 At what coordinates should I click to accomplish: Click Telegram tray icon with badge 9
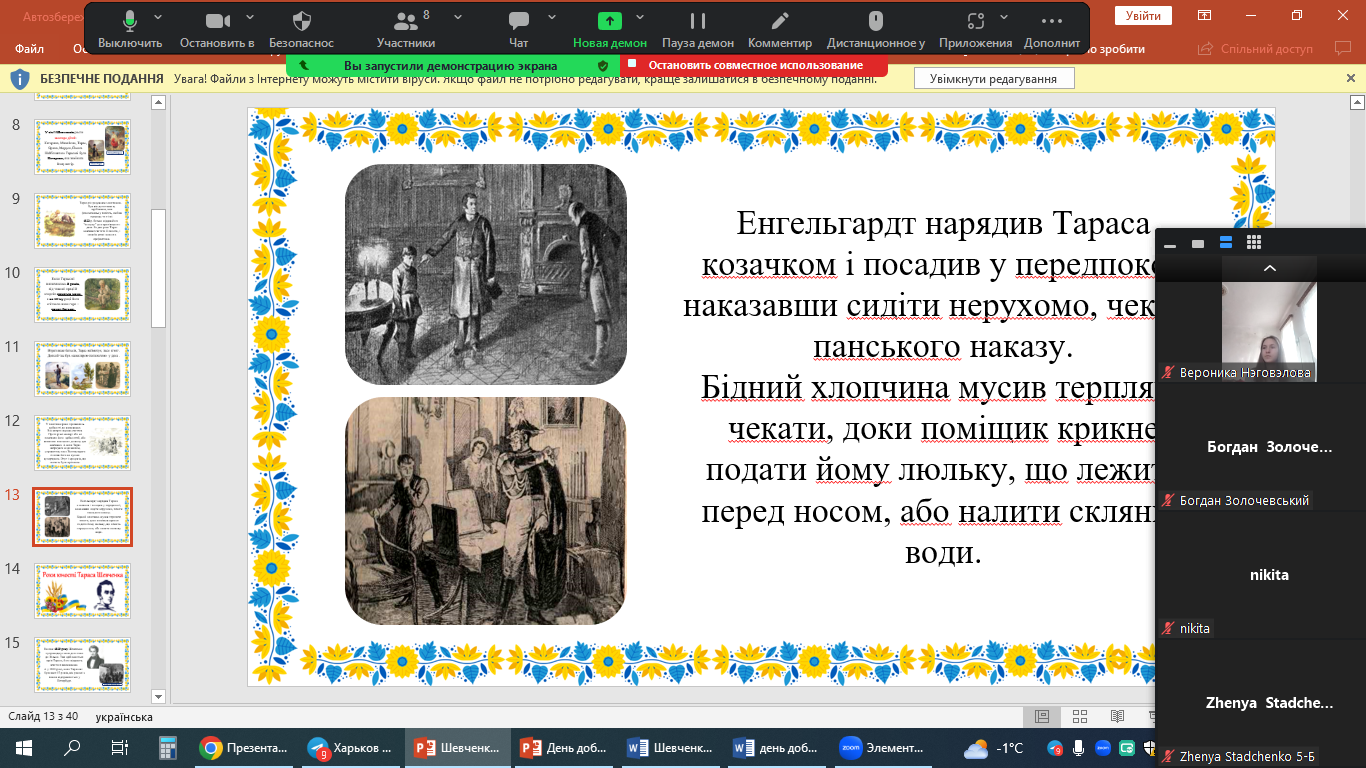[1055, 748]
